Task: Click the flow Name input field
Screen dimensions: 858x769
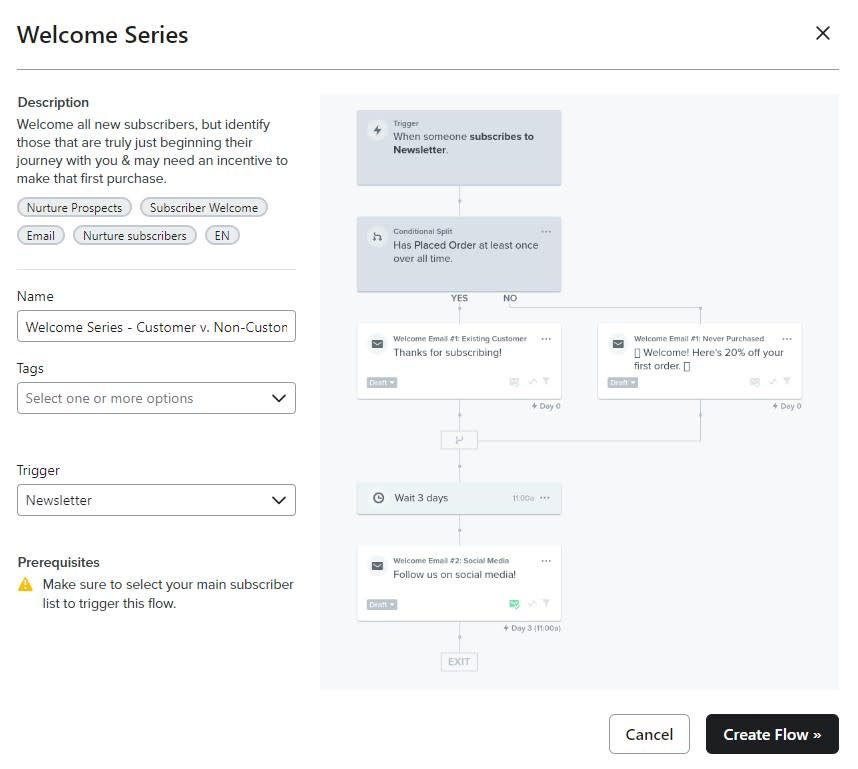Action: coord(156,327)
